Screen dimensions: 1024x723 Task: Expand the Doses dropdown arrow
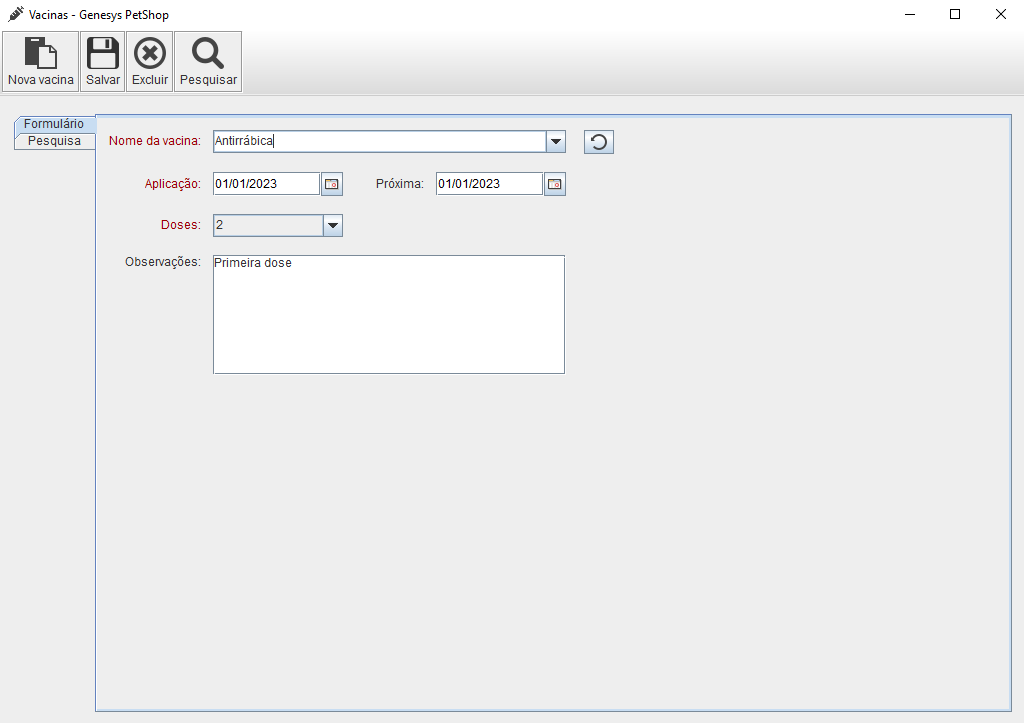pos(333,225)
